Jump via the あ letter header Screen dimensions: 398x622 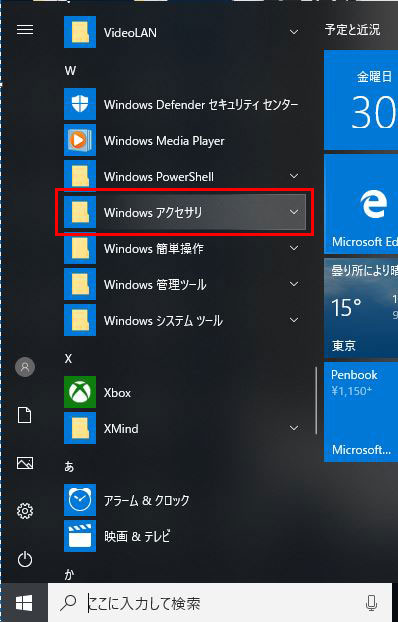point(69,466)
